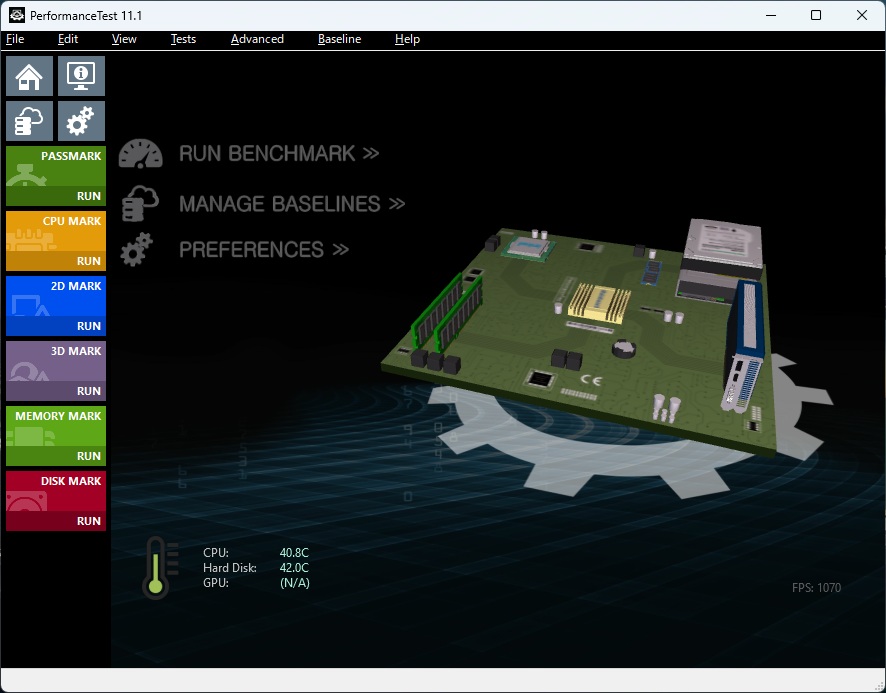Open the Tests menu
Screen dimensions: 886x693
coord(184,39)
